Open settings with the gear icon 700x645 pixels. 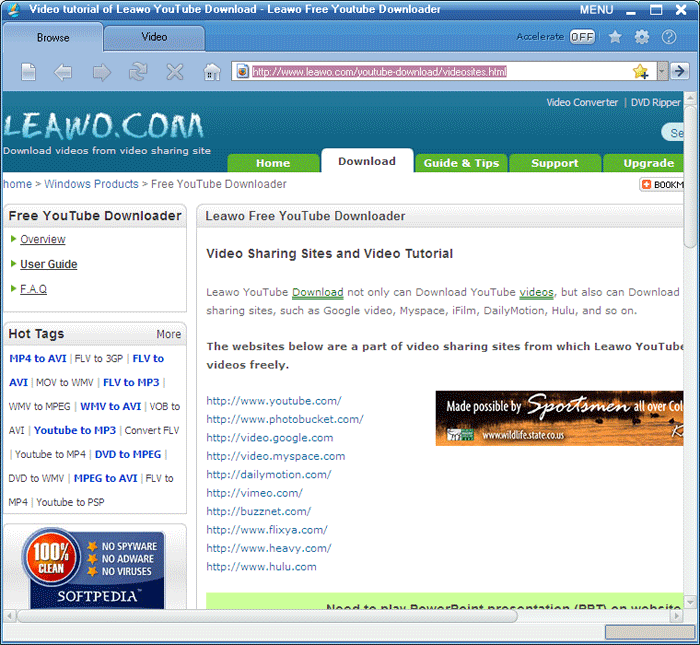(x=642, y=37)
